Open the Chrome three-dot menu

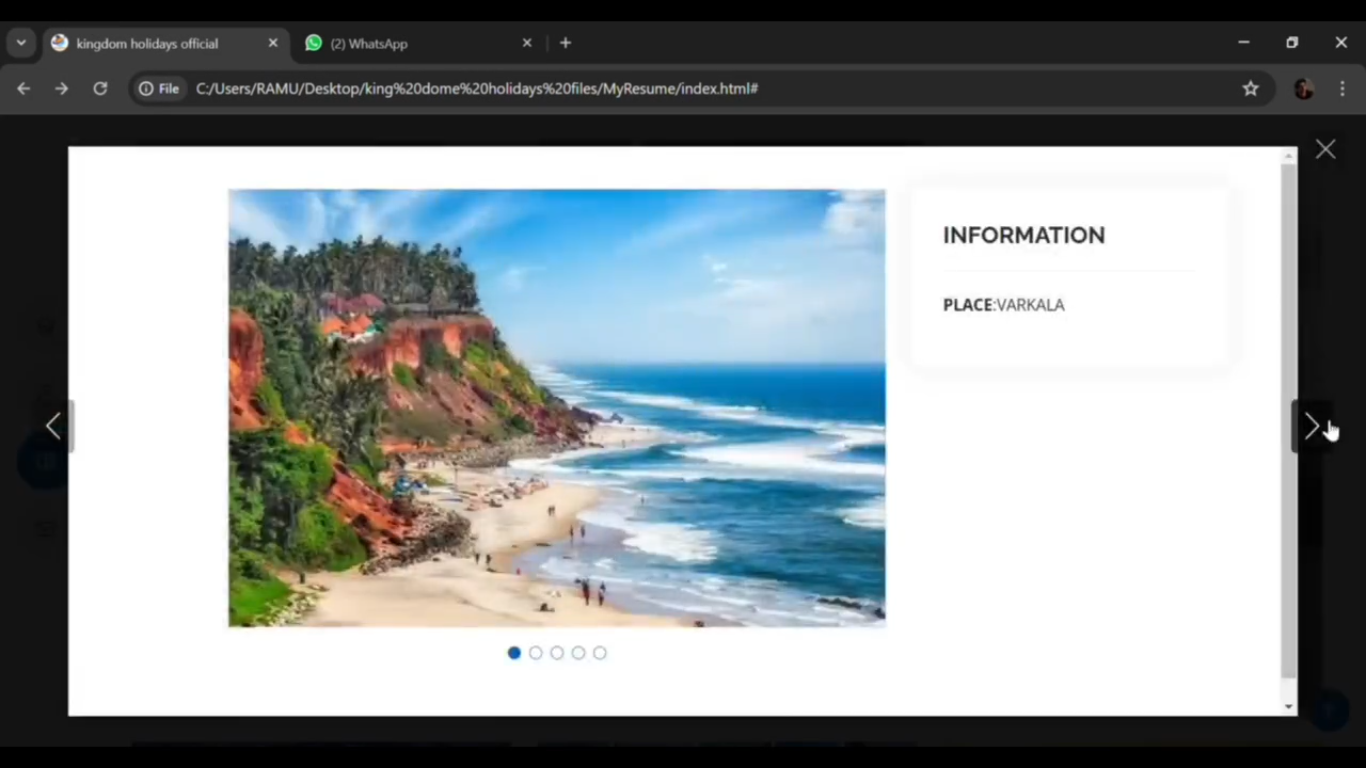pyautogui.click(x=1343, y=89)
